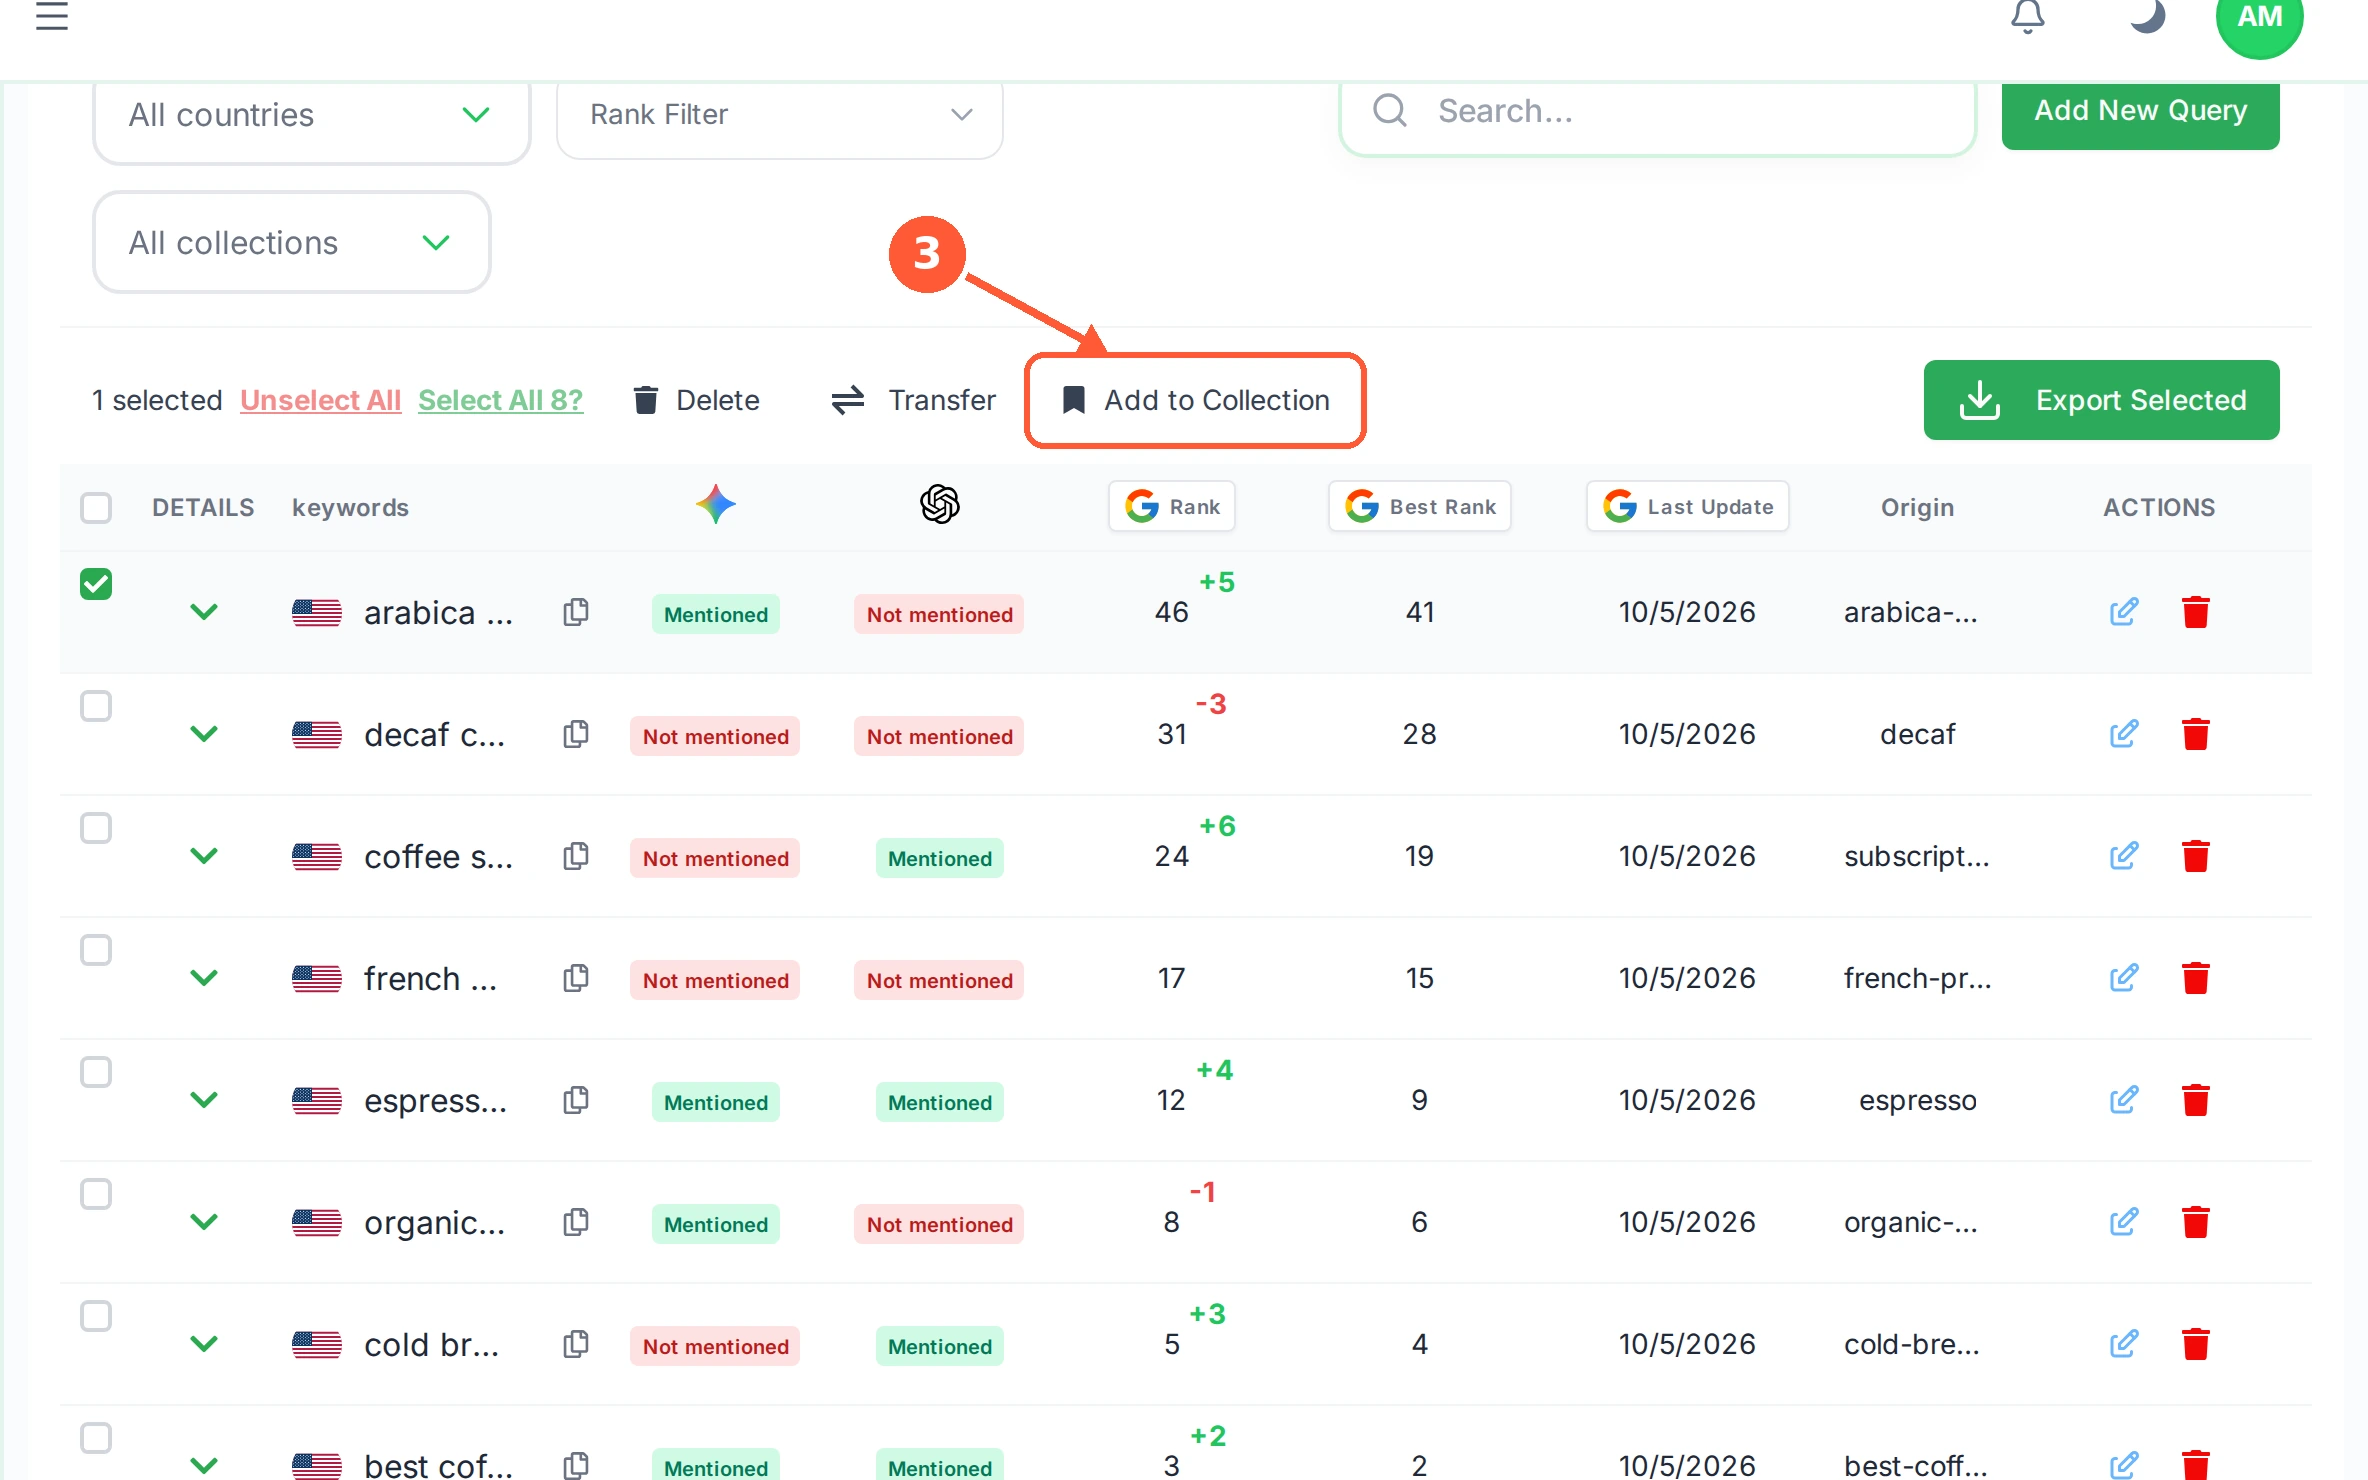This screenshot has width=2368, height=1480.
Task: Click the Unselect All link
Action: tap(321, 400)
